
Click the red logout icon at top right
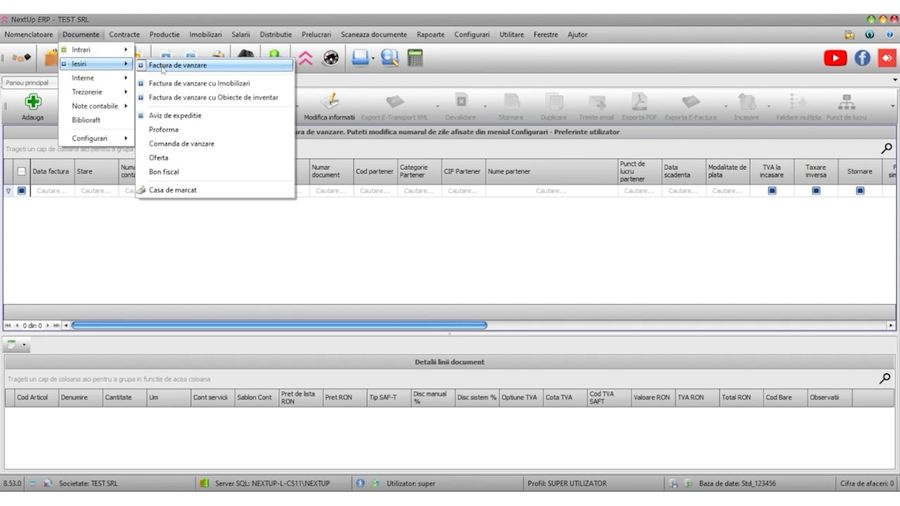[886, 58]
